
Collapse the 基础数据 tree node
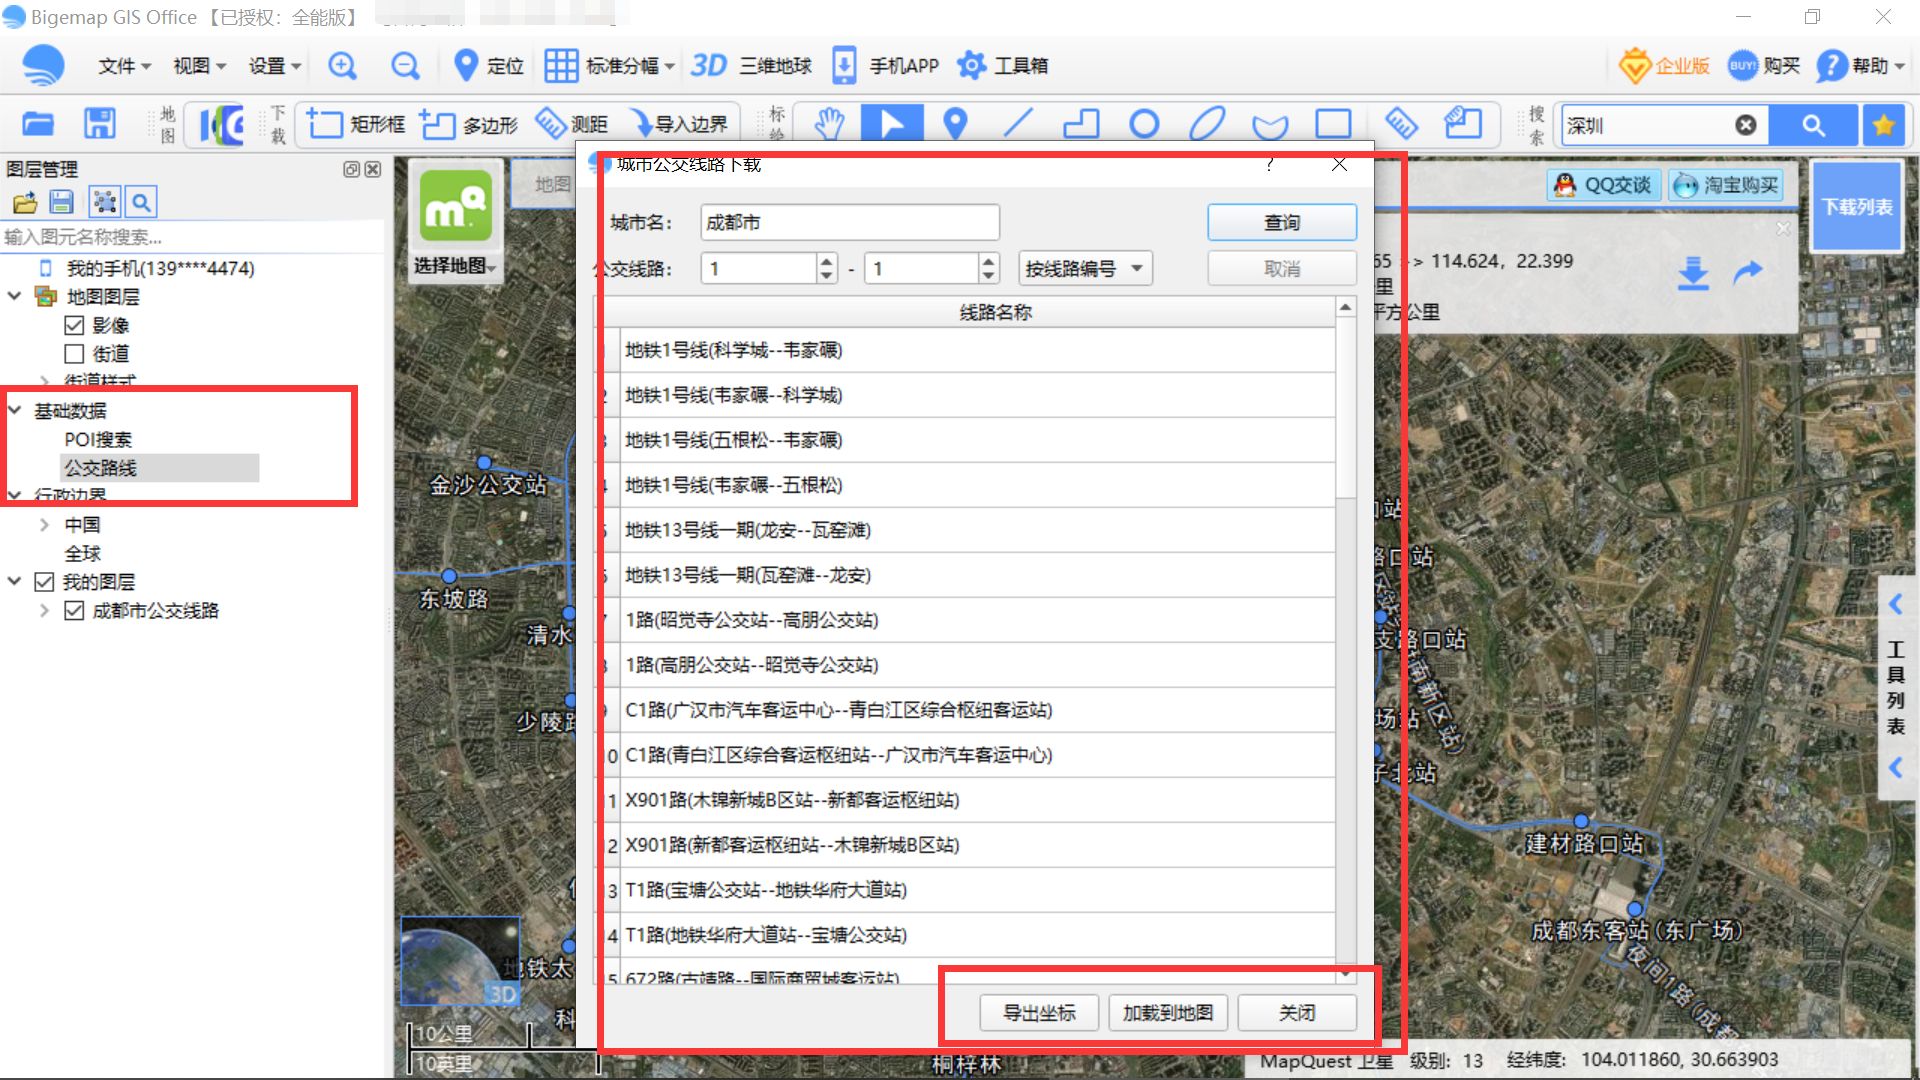pos(15,410)
